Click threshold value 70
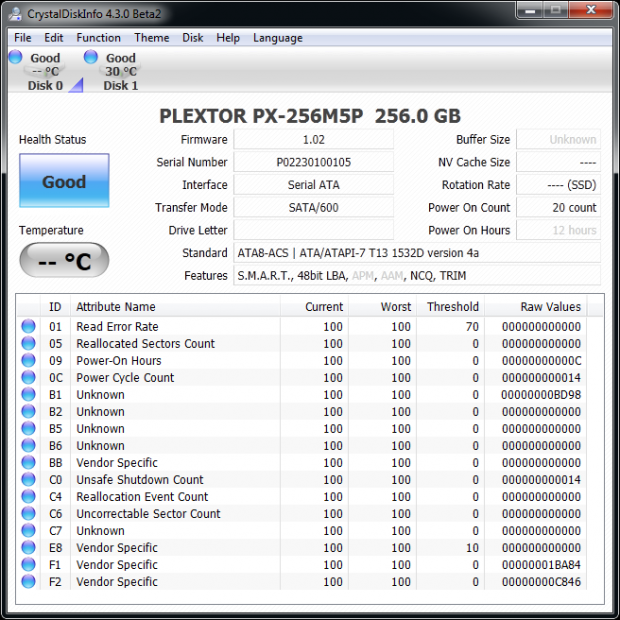Screen dimensions: 620x620 (472, 327)
